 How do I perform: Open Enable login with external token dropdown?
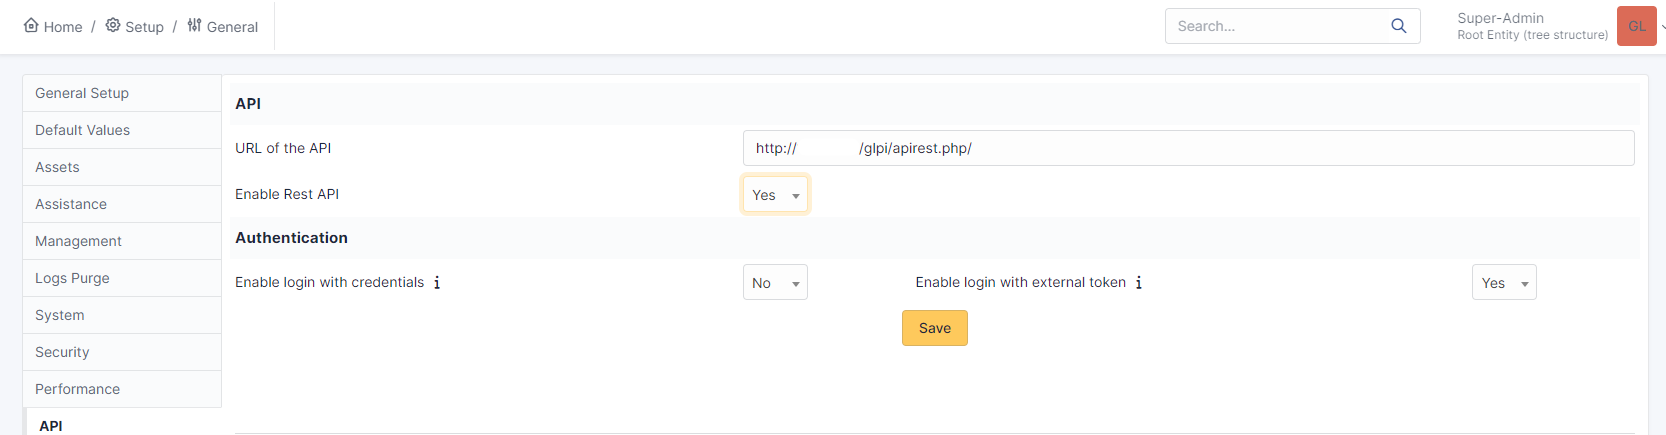click(1504, 283)
